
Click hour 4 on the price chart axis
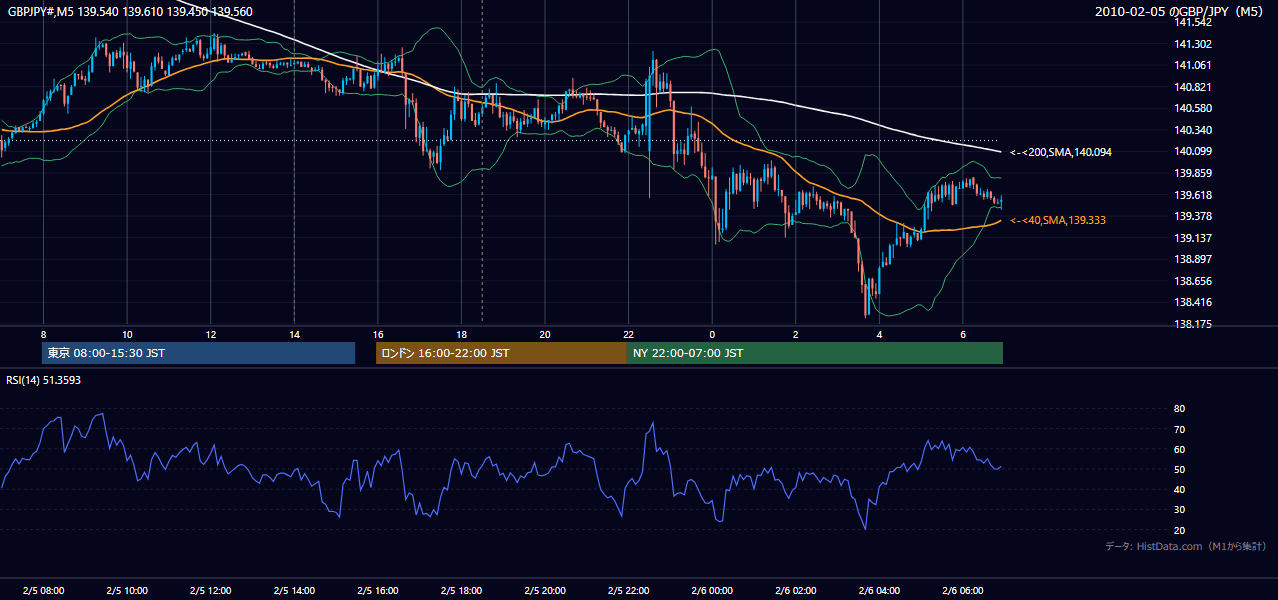tap(879, 334)
